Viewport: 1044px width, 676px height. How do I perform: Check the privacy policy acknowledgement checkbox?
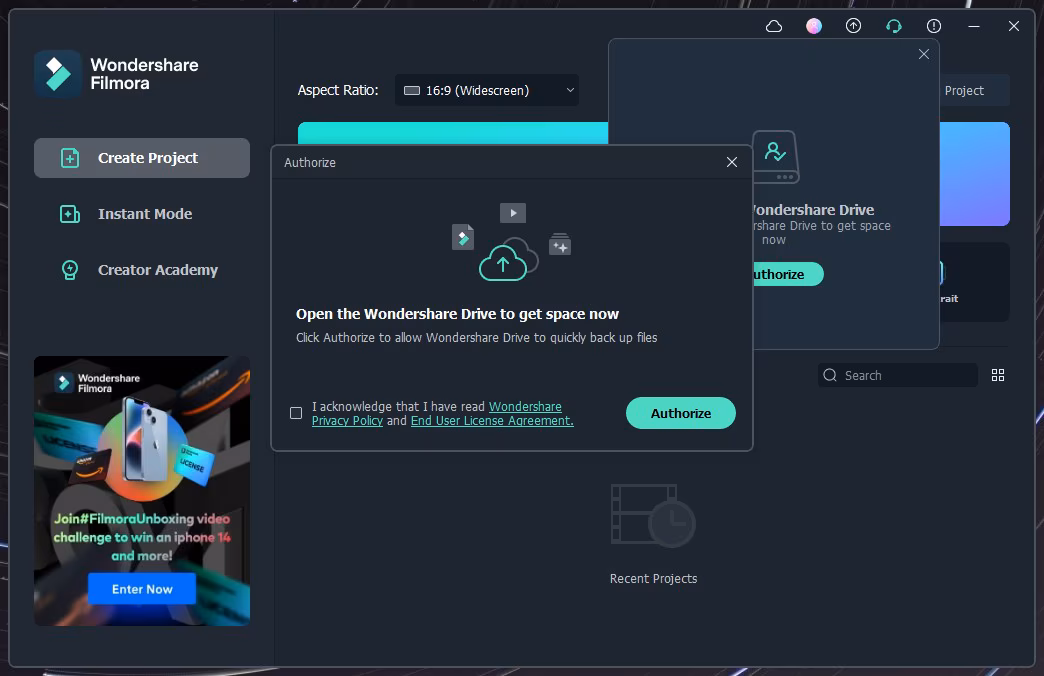pos(296,413)
